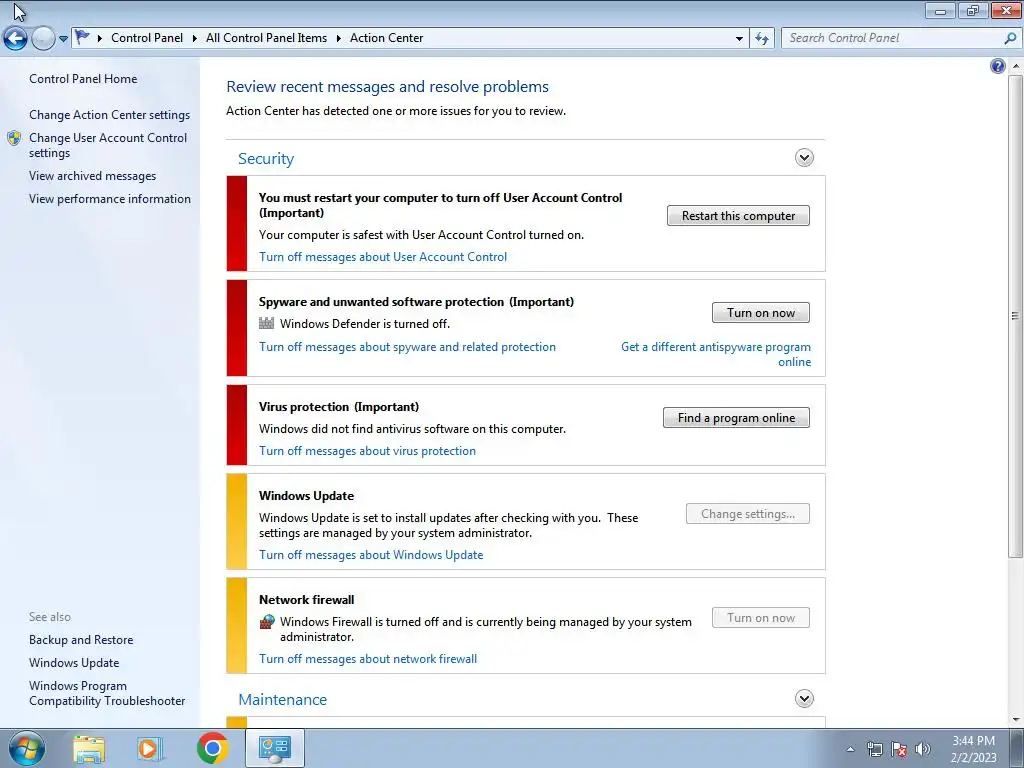The height and width of the screenshot is (768, 1024).
Task: Expand the Maintenance section chevron
Action: (x=804, y=699)
